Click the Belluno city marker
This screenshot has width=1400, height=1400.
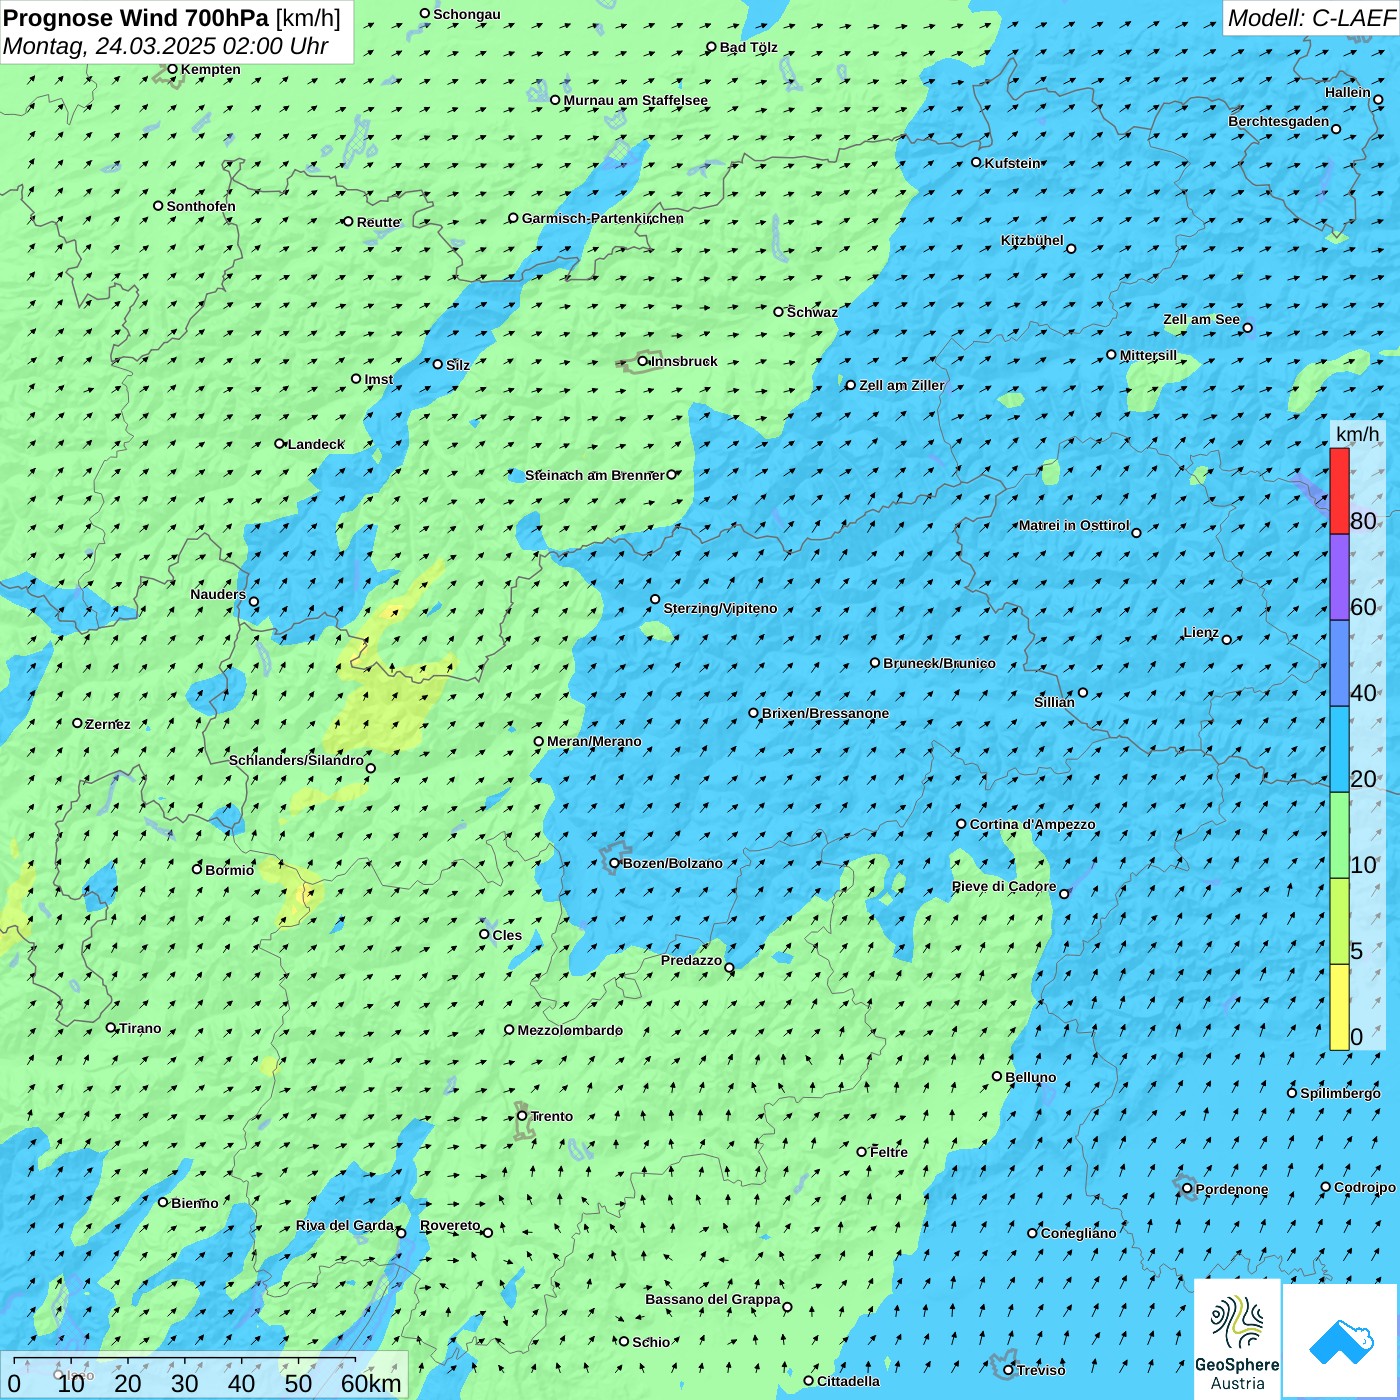pos(997,1076)
